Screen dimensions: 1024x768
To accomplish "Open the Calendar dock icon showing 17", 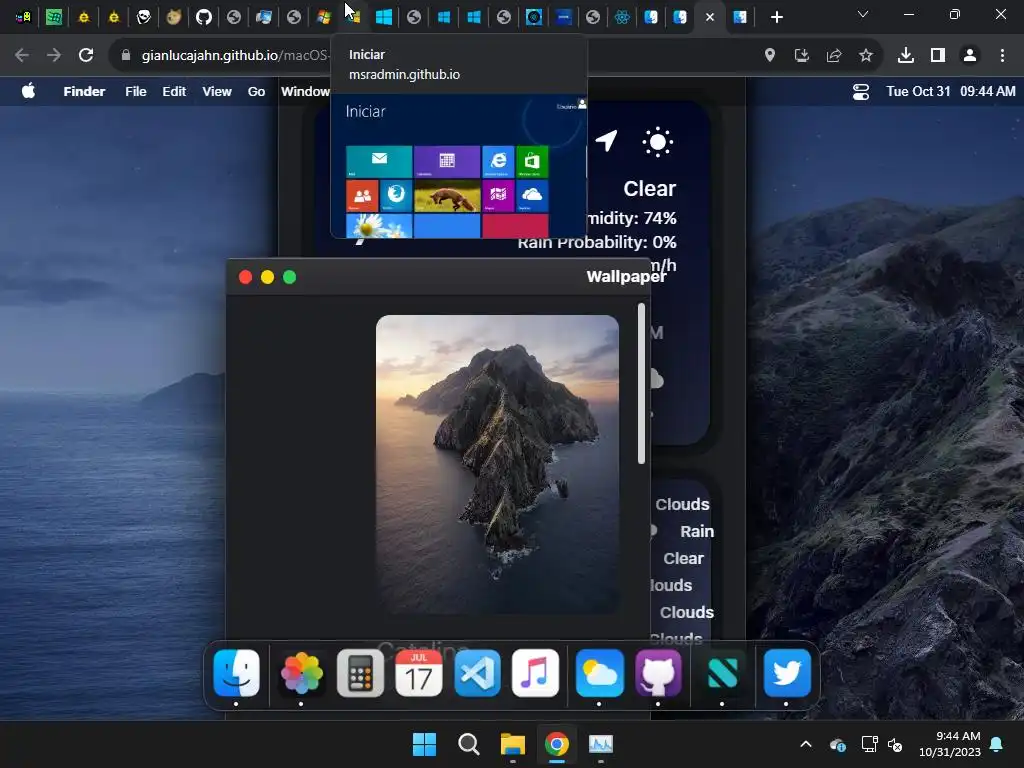I will pyautogui.click(x=419, y=673).
